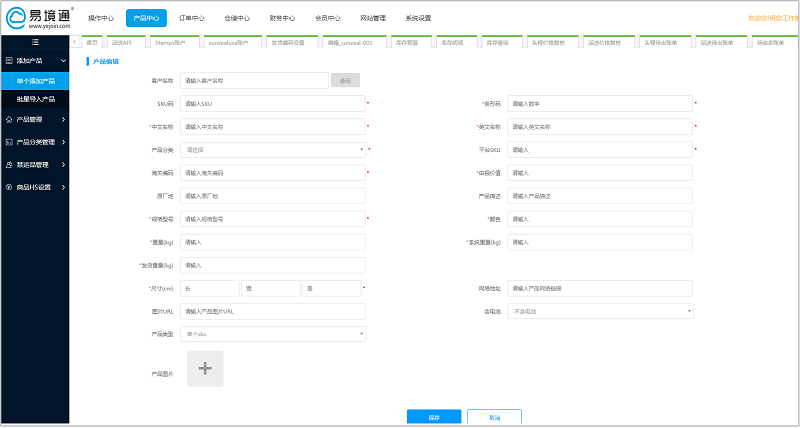Click the blue 保存 button
Image resolution: width=800 pixels, height=428 pixels.
pyautogui.click(x=434, y=417)
